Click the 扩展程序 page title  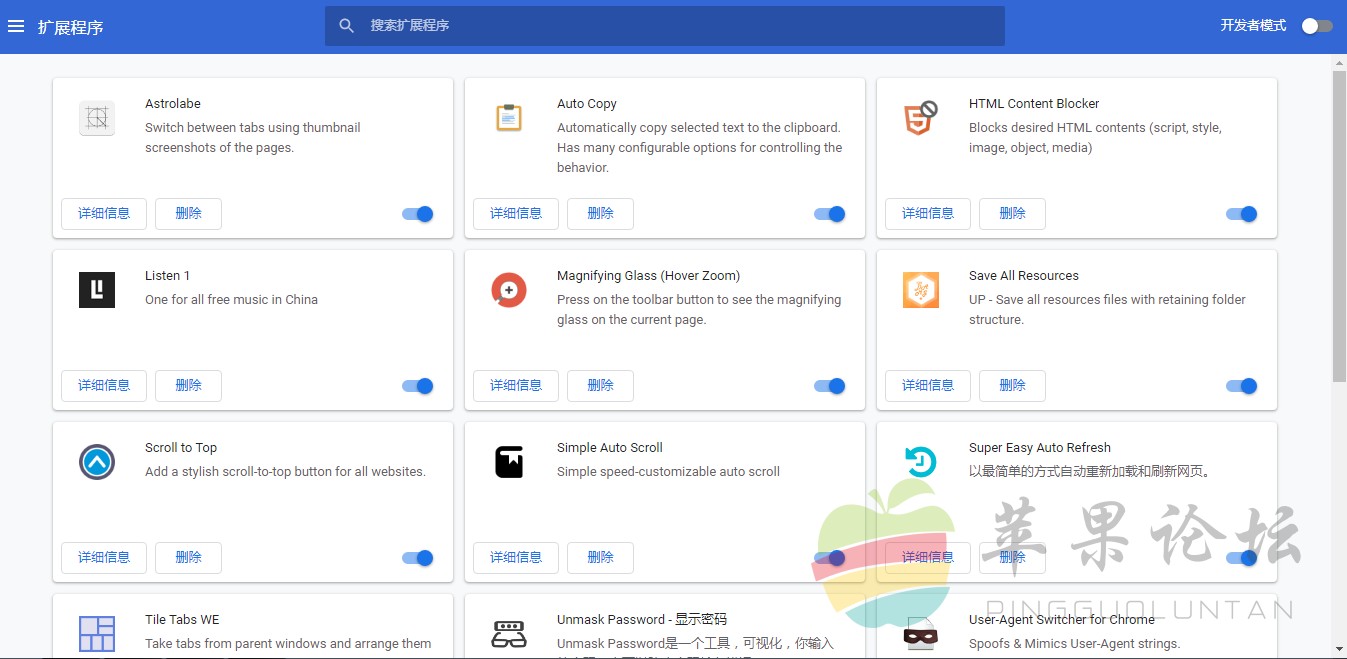coord(71,27)
